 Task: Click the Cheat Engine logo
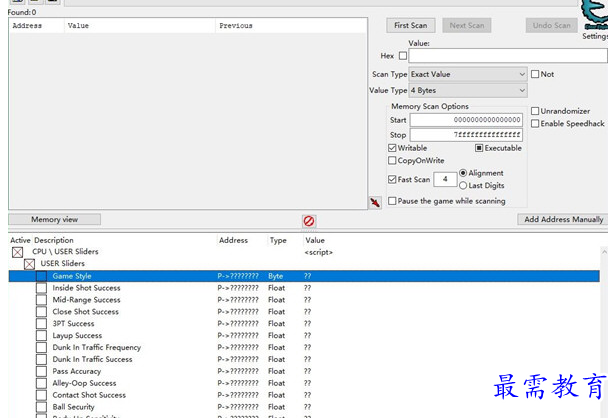(x=595, y=14)
